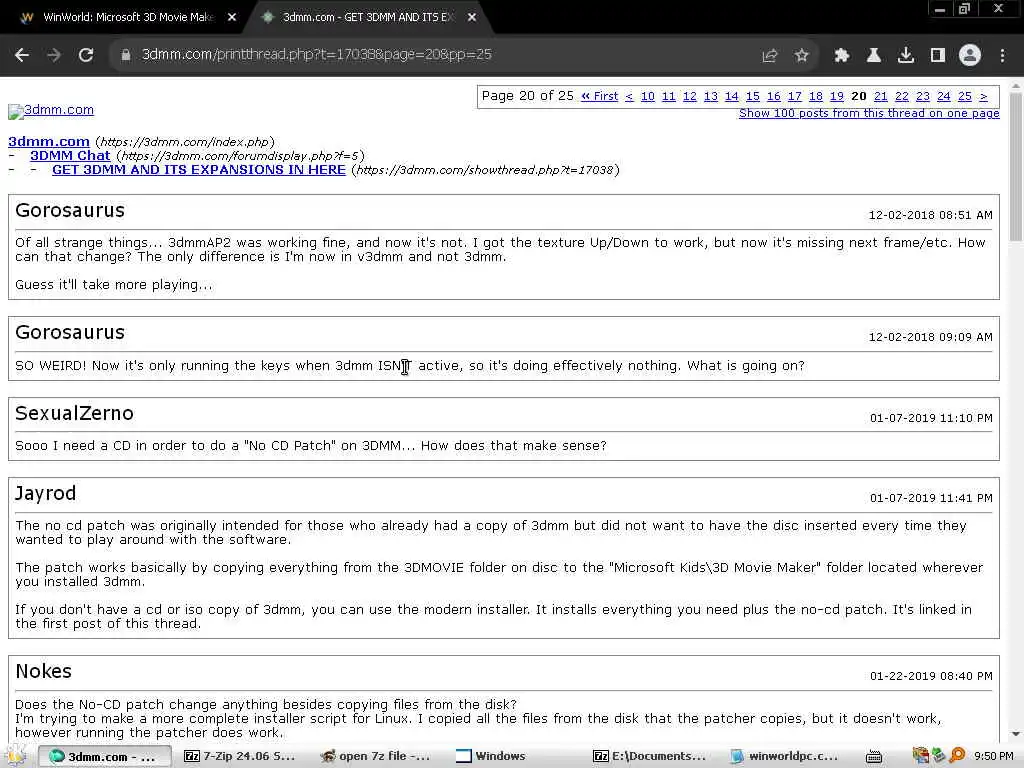Open the profile avatar icon
The image size is (1024, 768).
[x=970, y=55]
